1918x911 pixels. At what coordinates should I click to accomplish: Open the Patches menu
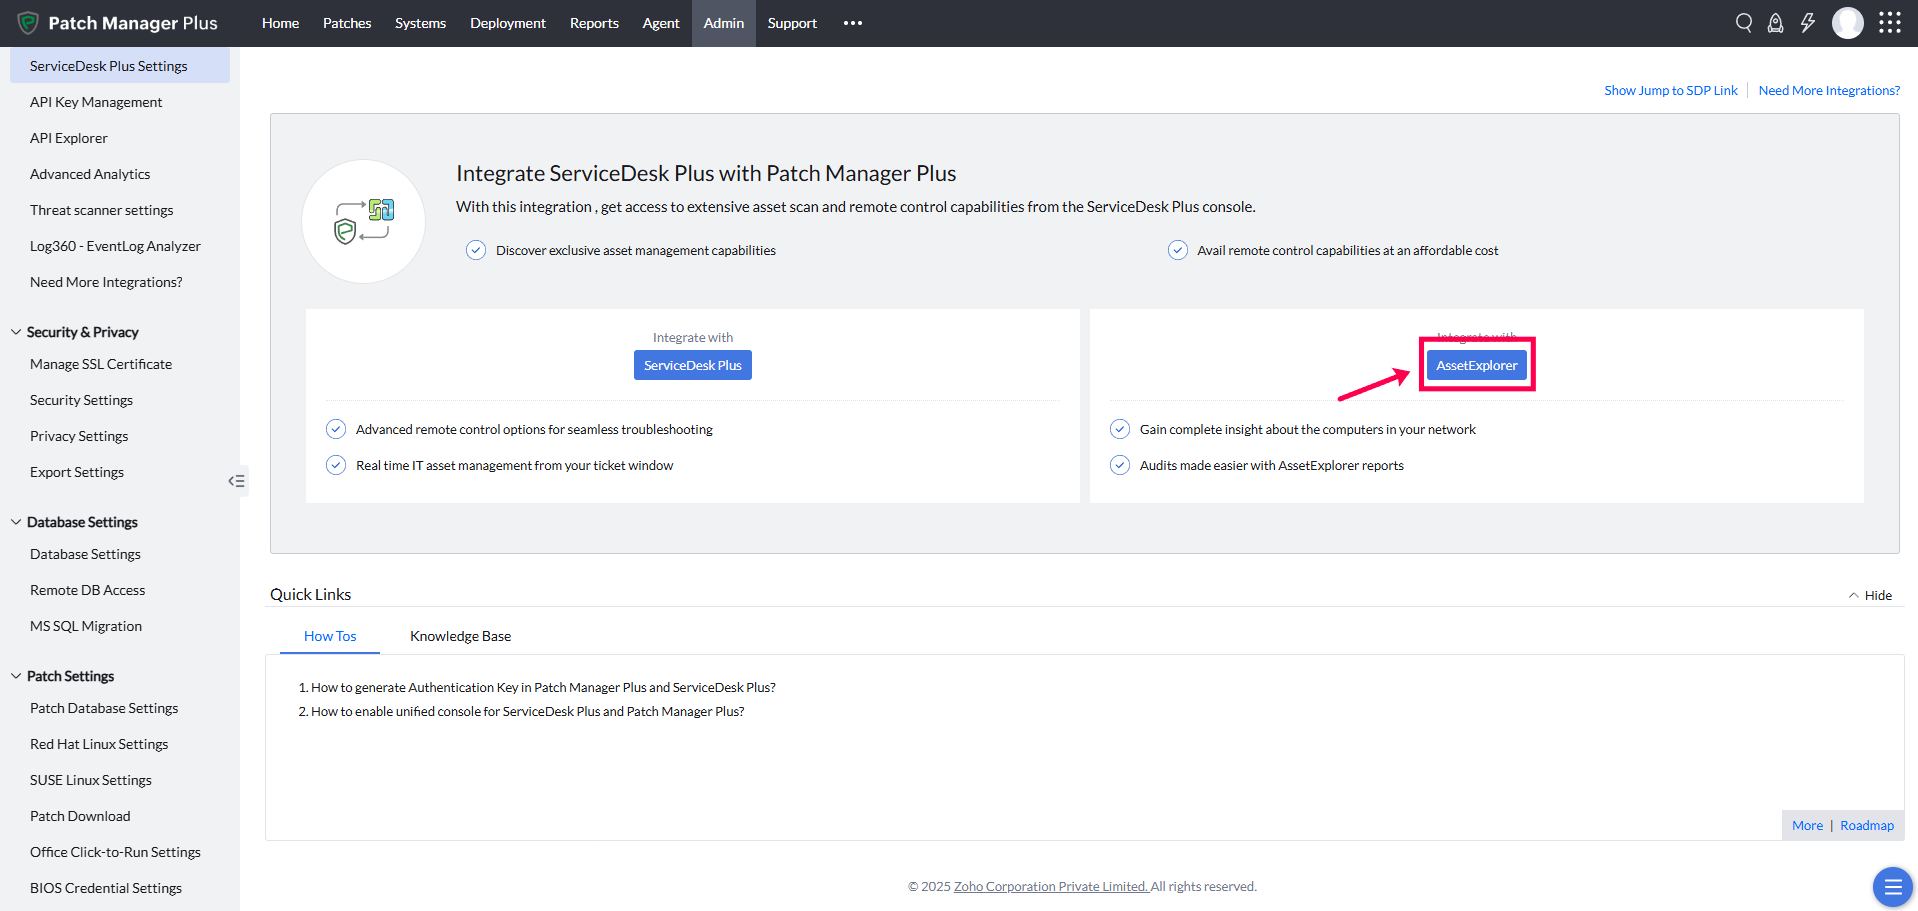click(347, 23)
